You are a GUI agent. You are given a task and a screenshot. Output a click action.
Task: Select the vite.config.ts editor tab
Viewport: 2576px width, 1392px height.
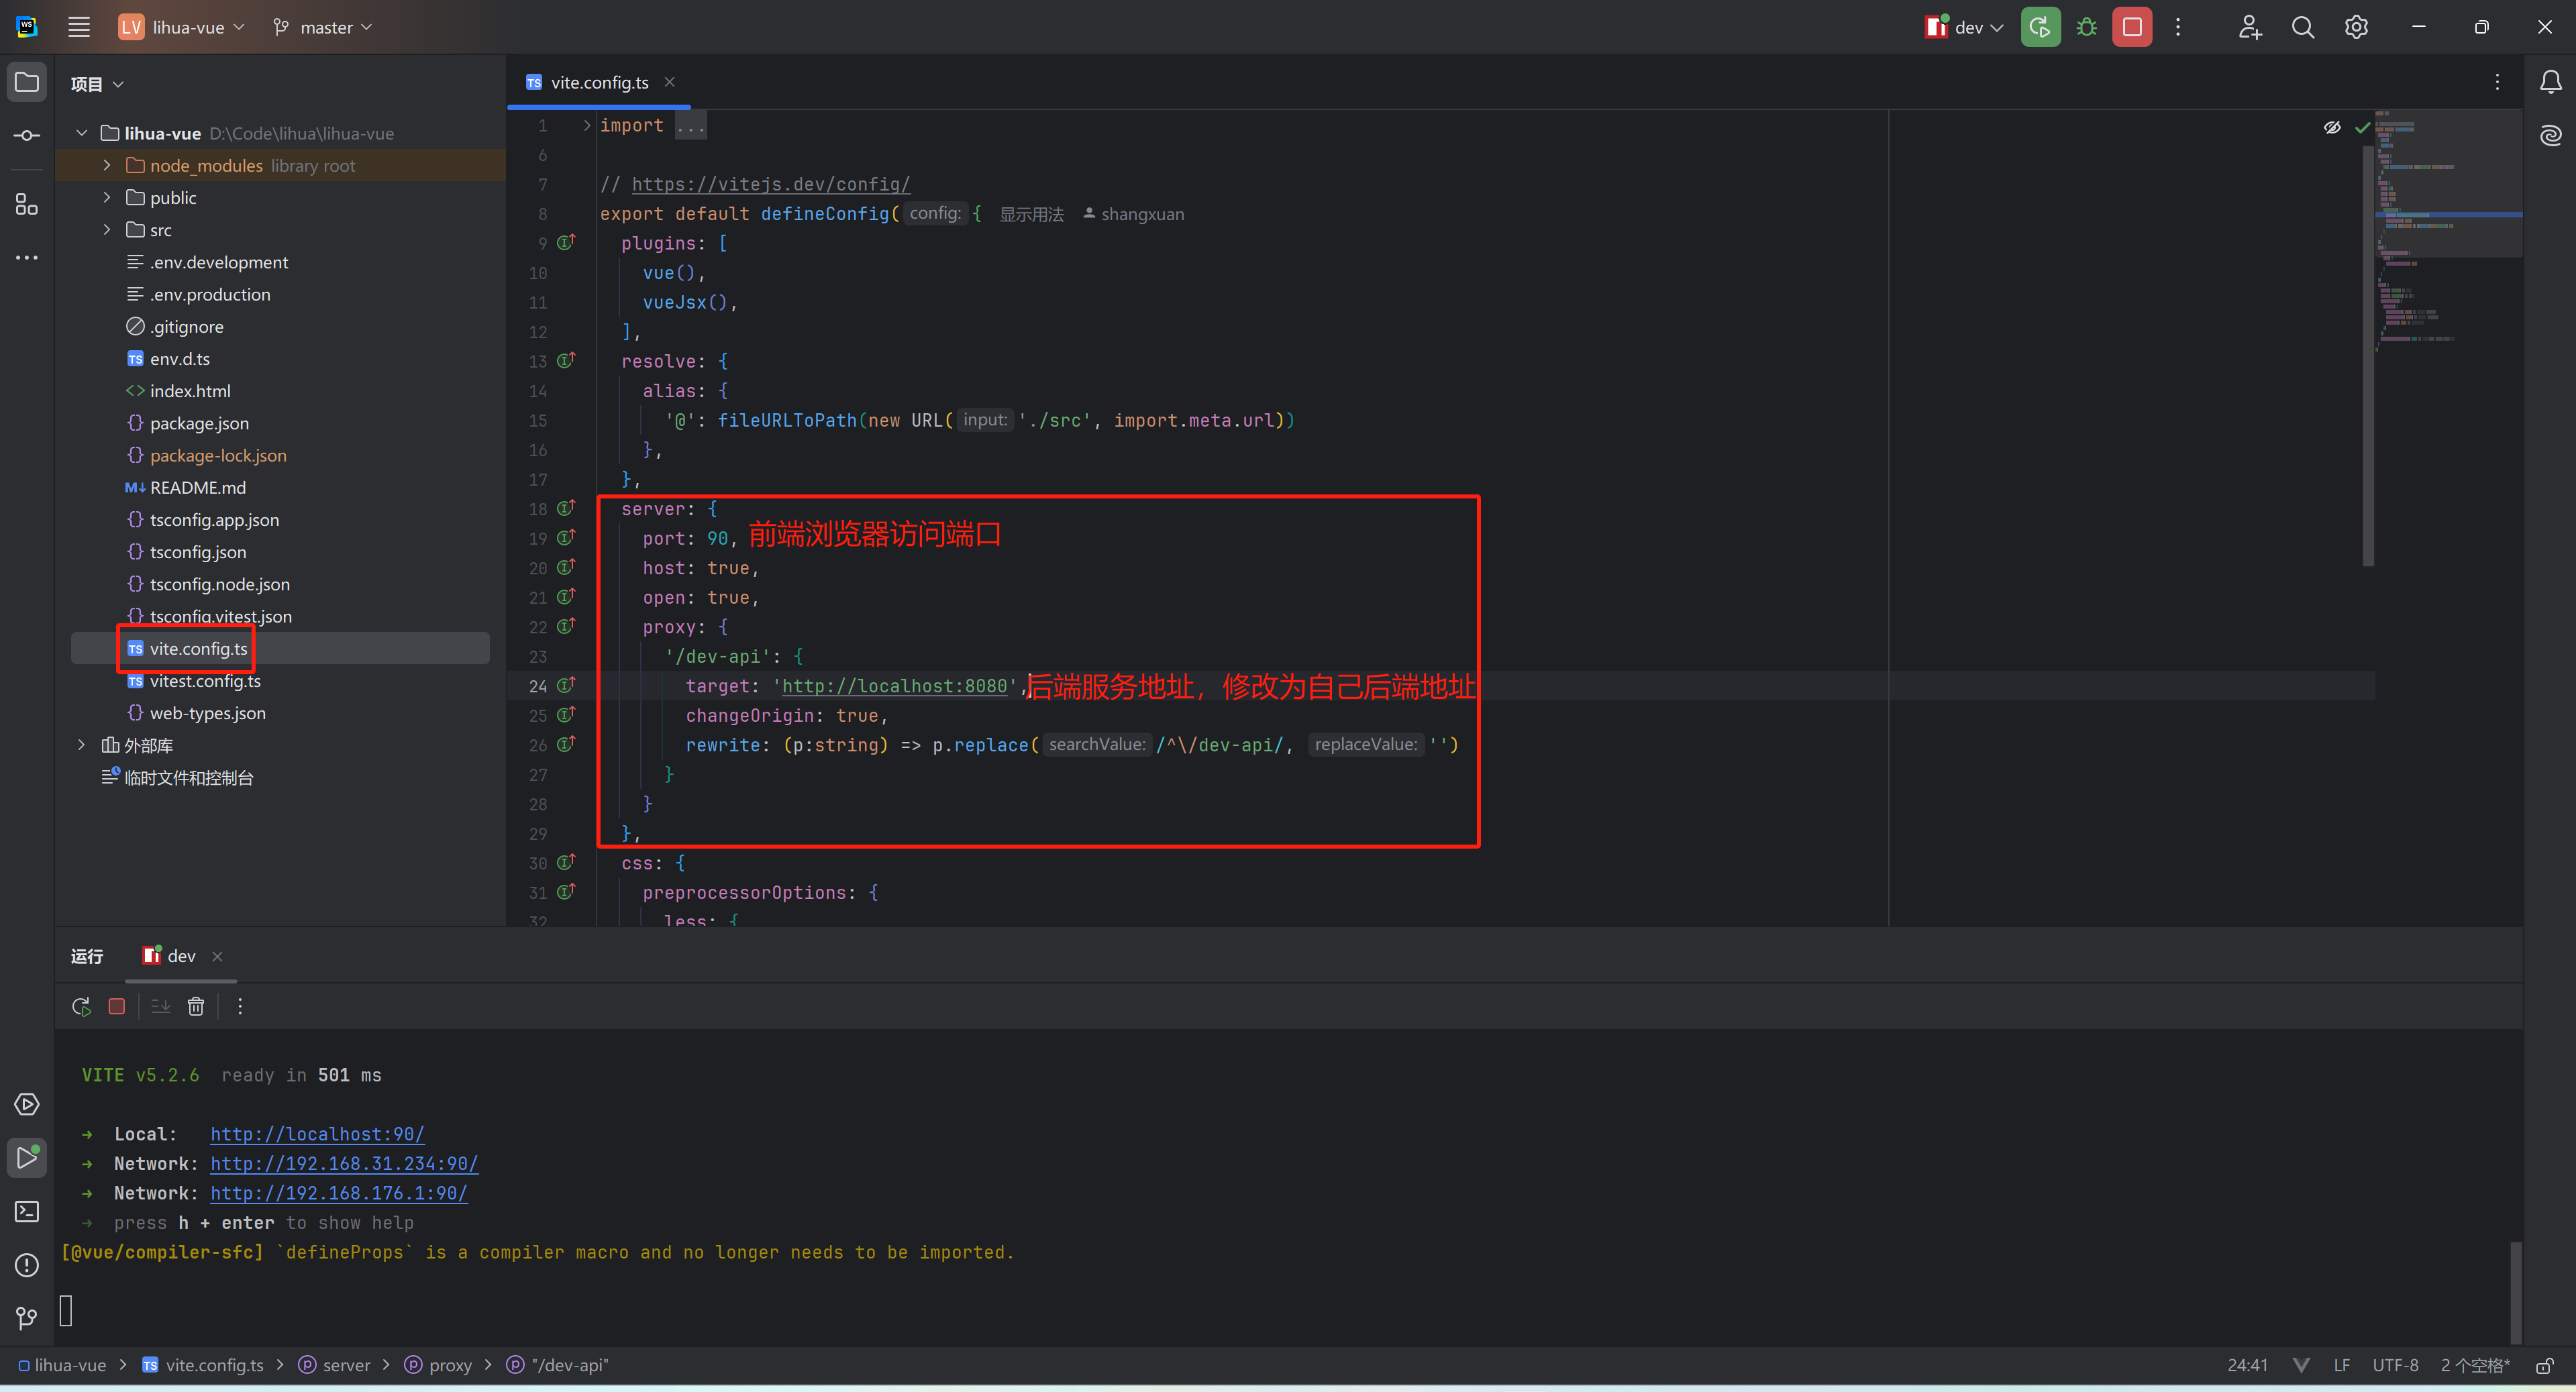coord(599,83)
